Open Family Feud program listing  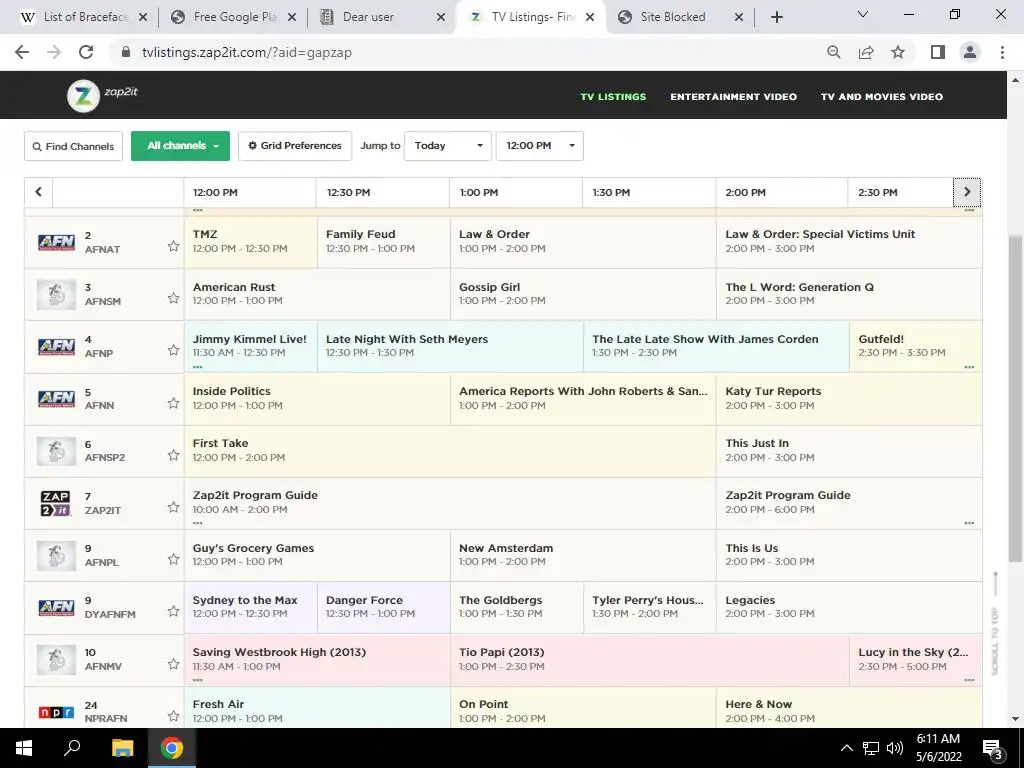coord(383,242)
